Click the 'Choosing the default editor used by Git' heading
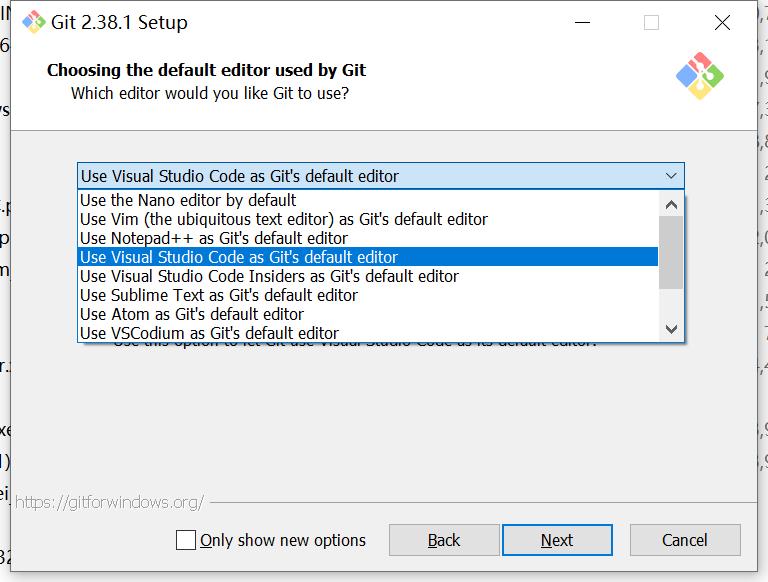 point(206,70)
